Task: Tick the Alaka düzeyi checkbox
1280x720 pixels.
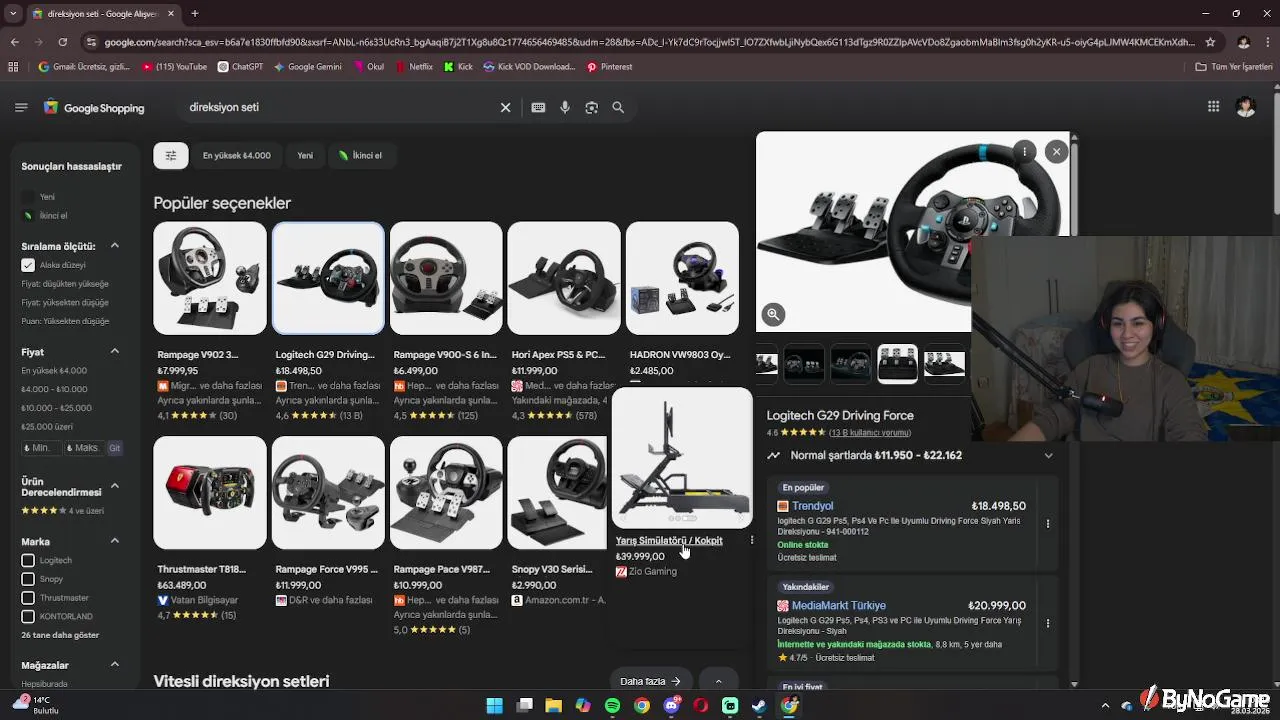Action: [28, 265]
